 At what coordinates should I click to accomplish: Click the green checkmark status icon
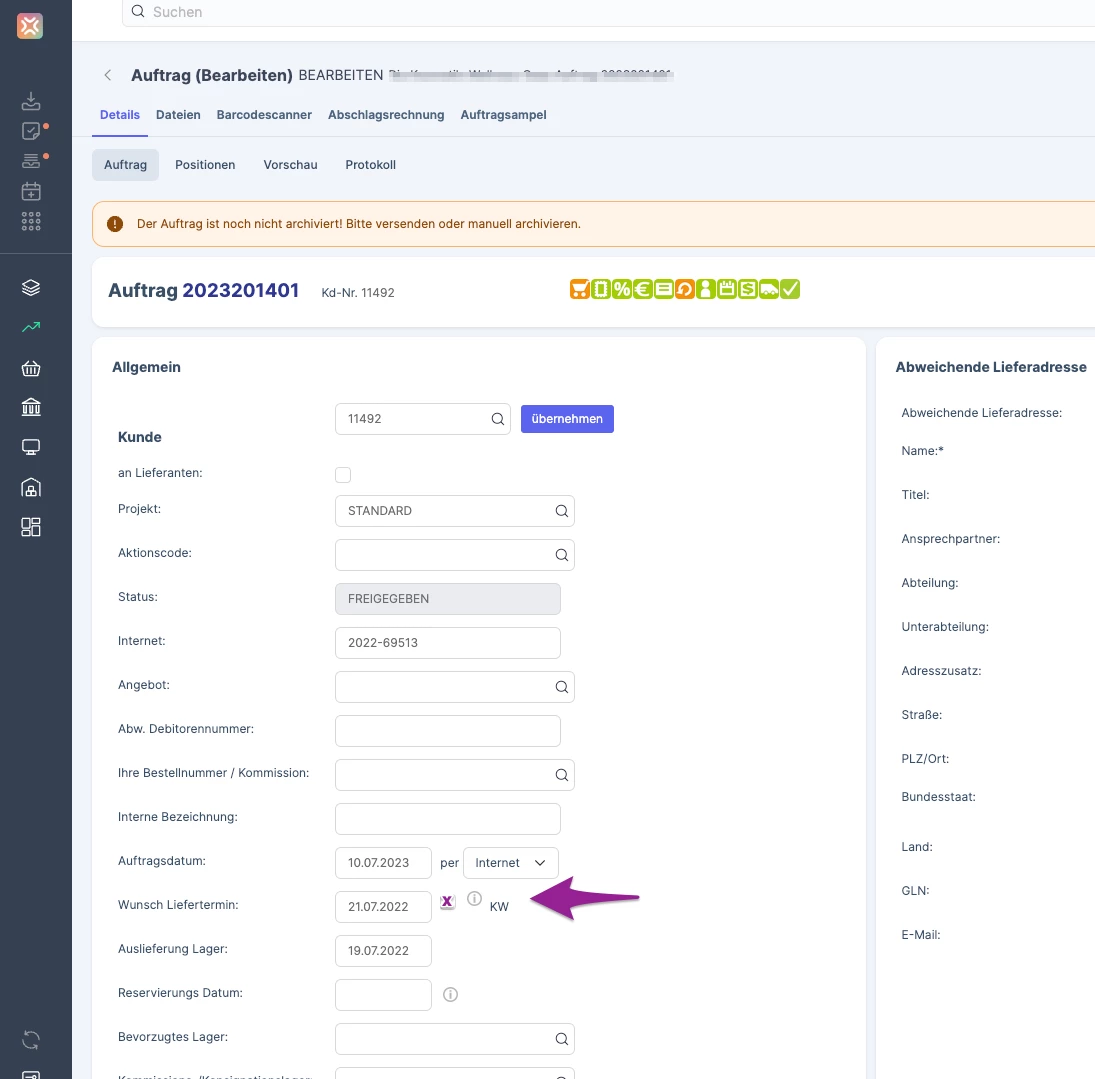point(790,289)
